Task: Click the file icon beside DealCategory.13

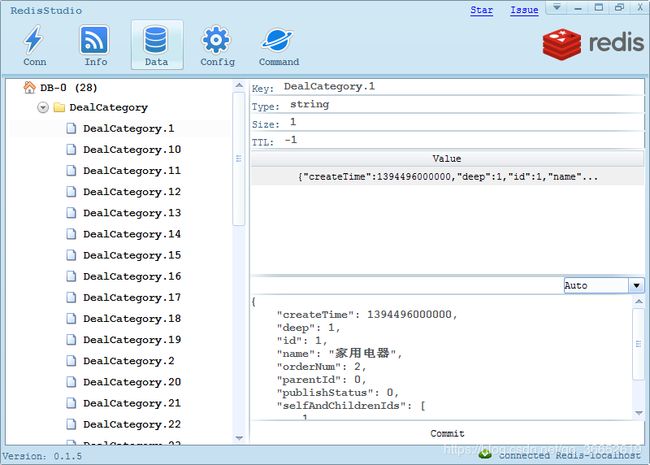Action: point(71,213)
